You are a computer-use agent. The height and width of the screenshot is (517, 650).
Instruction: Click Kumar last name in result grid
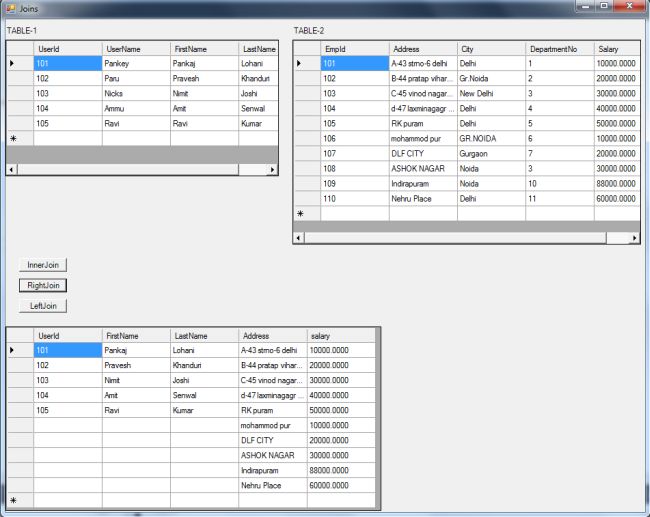[x=204, y=410]
